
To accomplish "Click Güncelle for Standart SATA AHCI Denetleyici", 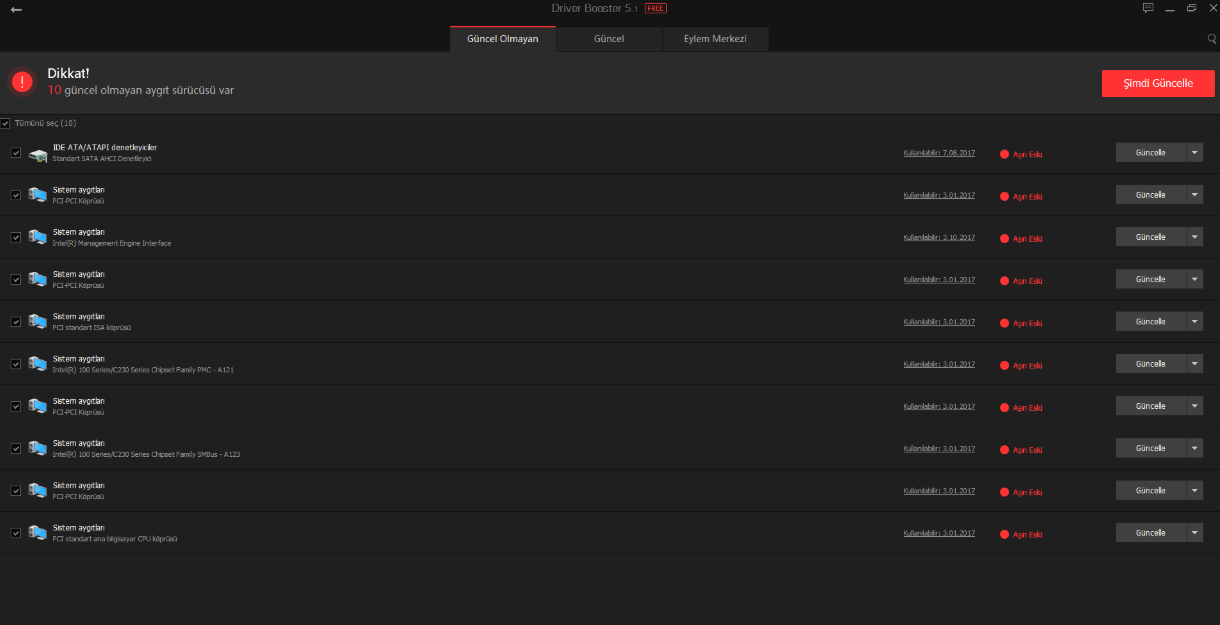I will pyautogui.click(x=1151, y=153).
